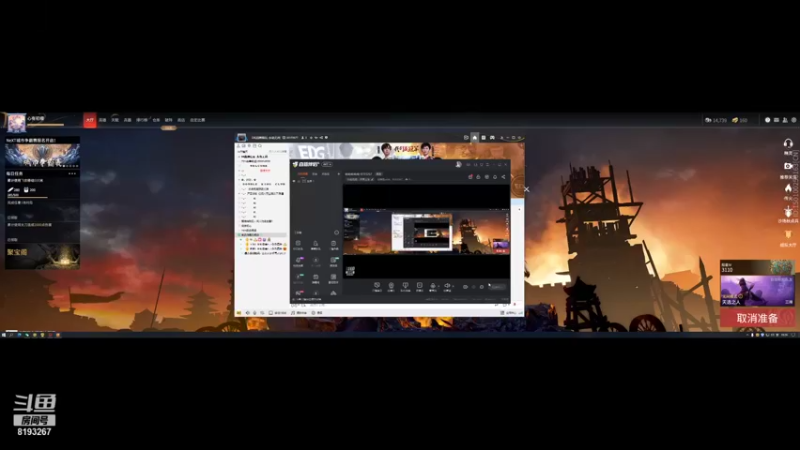The image size is (800, 450).
Task: Open the speaker dropdown arrow in 直播伴侣
Action: pyautogui.click(x=452, y=286)
